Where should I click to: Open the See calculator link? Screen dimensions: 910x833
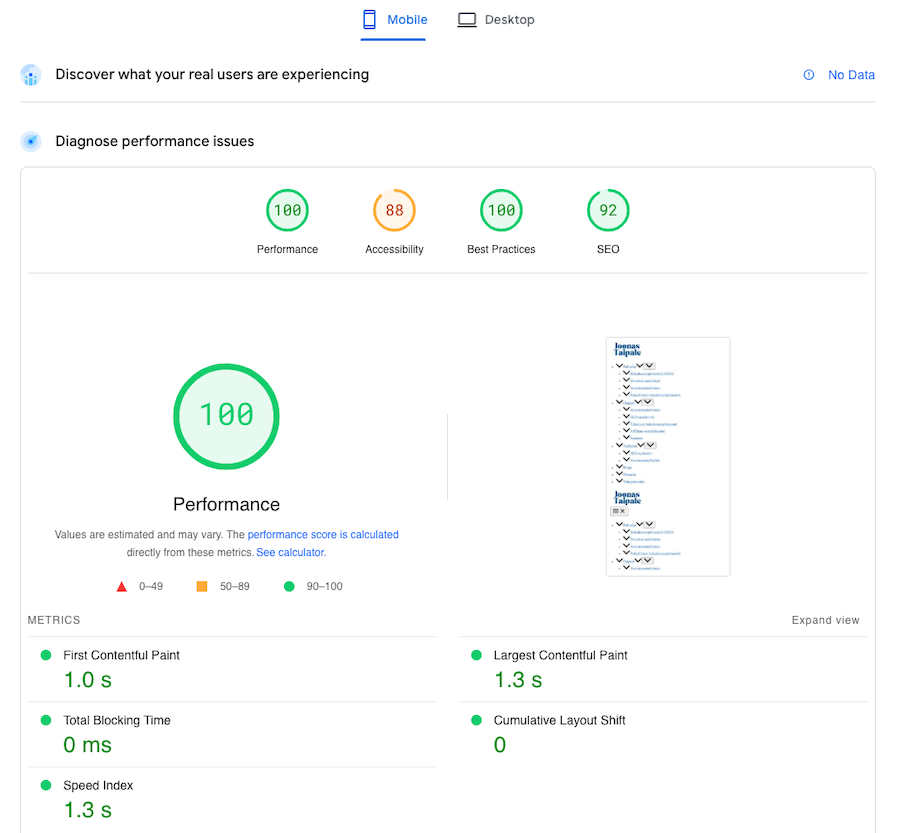tap(290, 552)
